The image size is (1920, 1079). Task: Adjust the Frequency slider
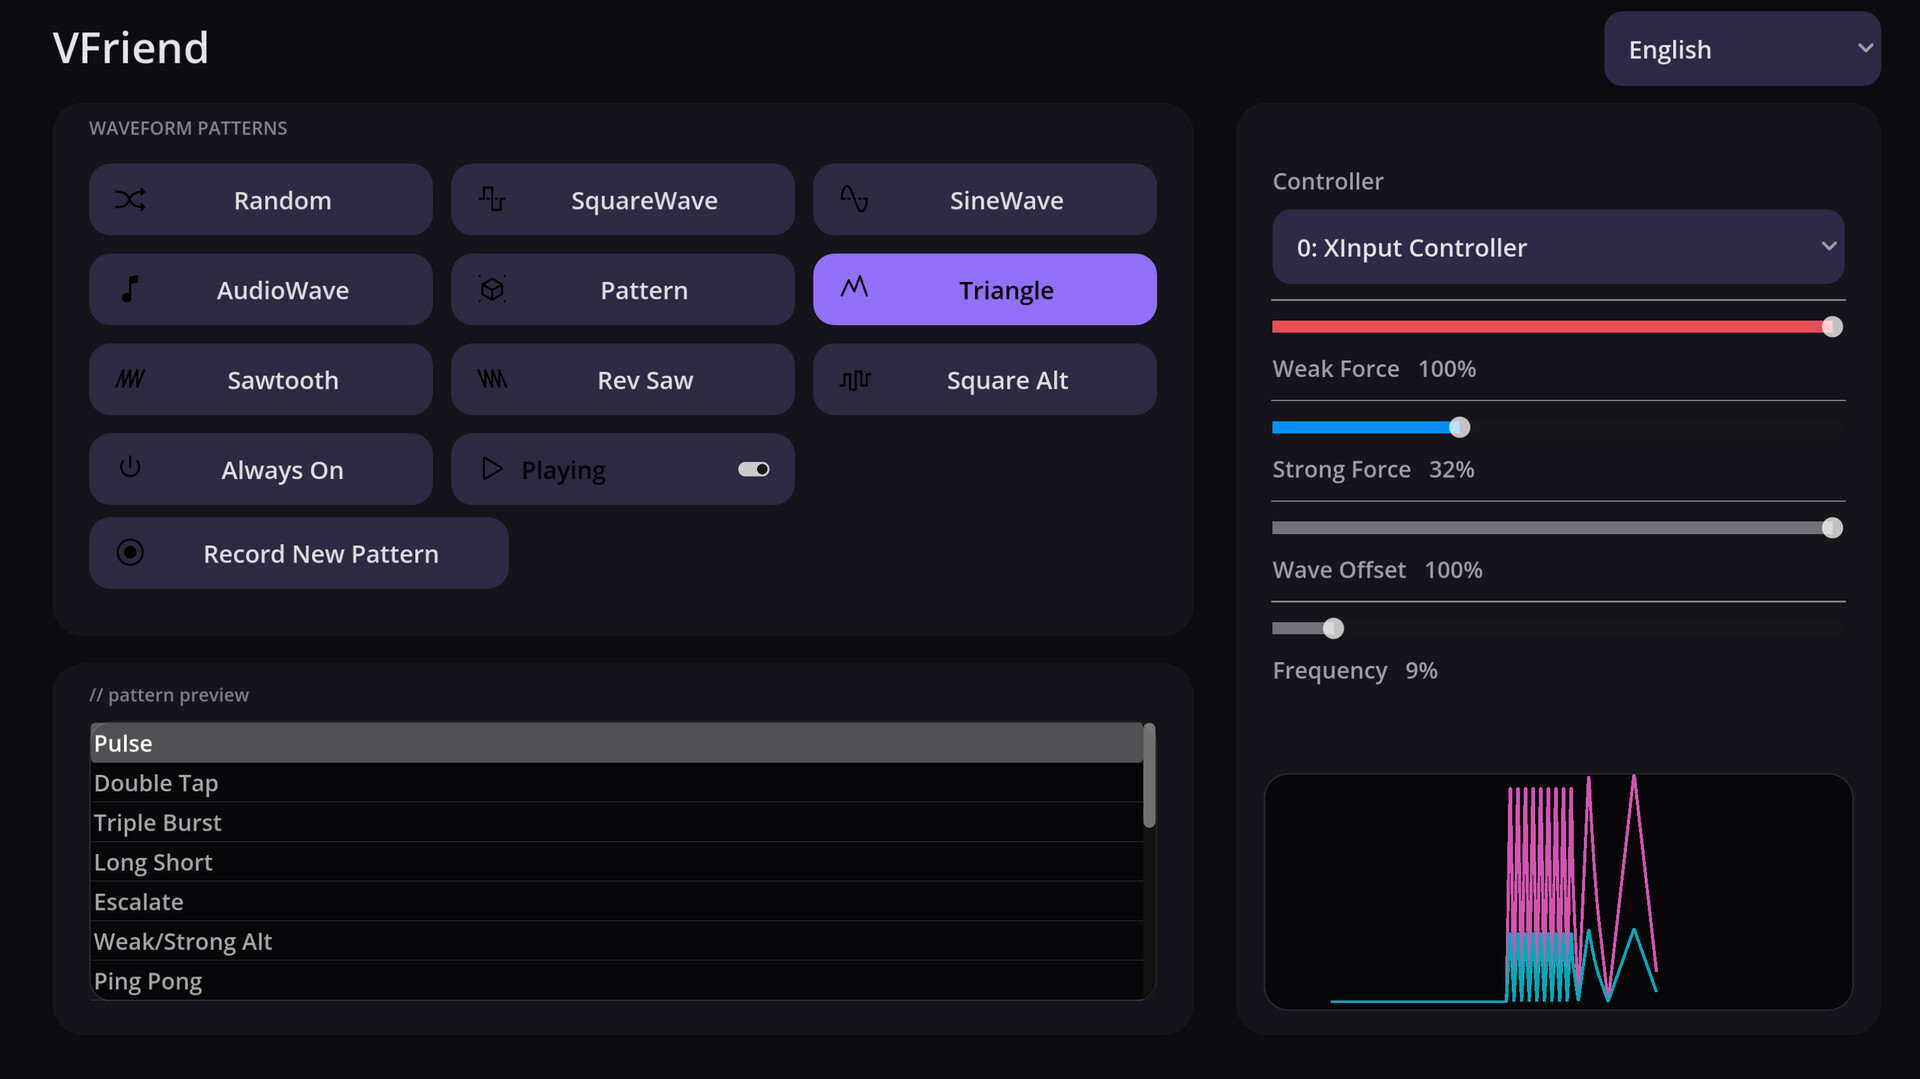(1558, 628)
